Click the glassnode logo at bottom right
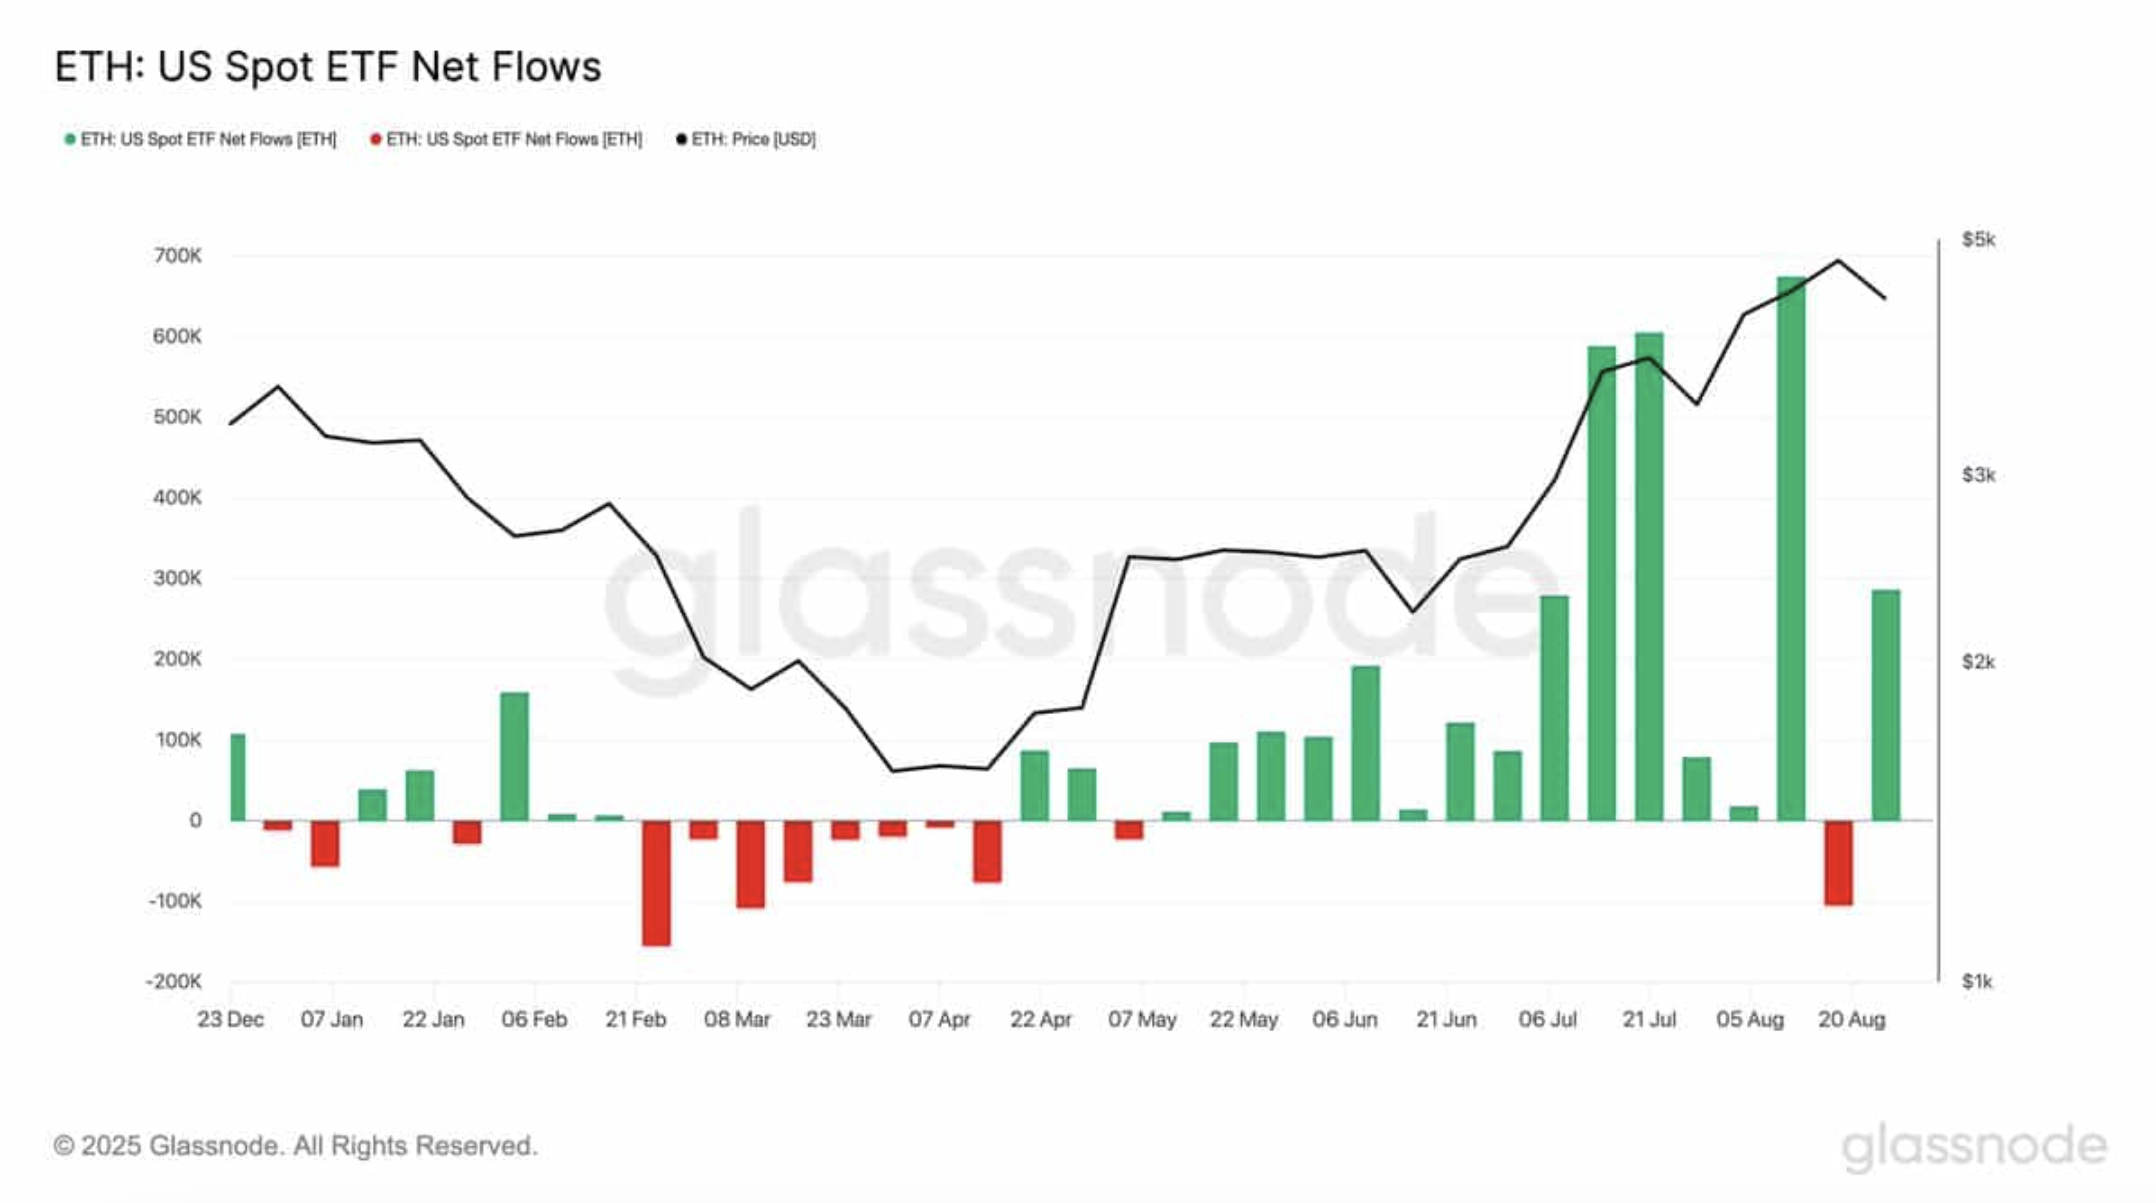This screenshot has height=1203, width=2156. [1974, 1147]
